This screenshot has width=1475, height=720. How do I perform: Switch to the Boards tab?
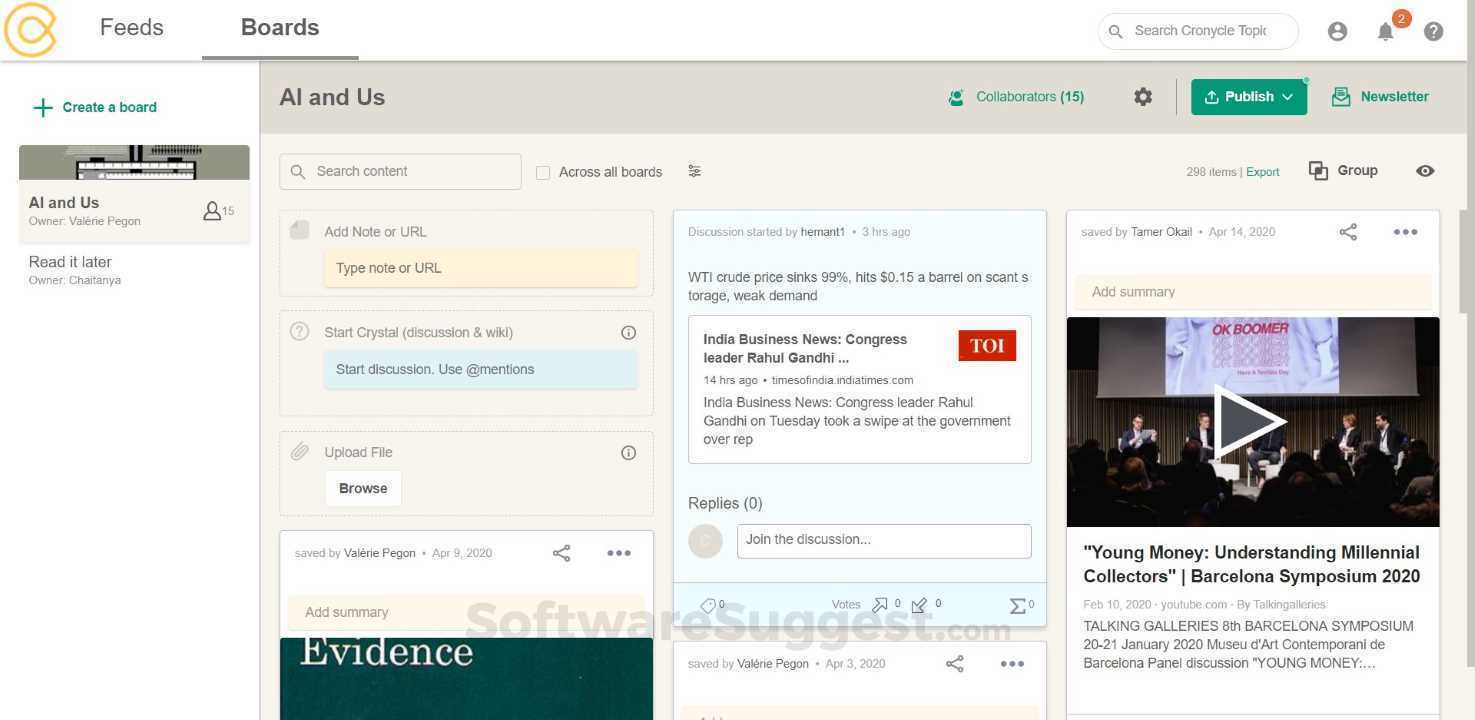point(279,27)
